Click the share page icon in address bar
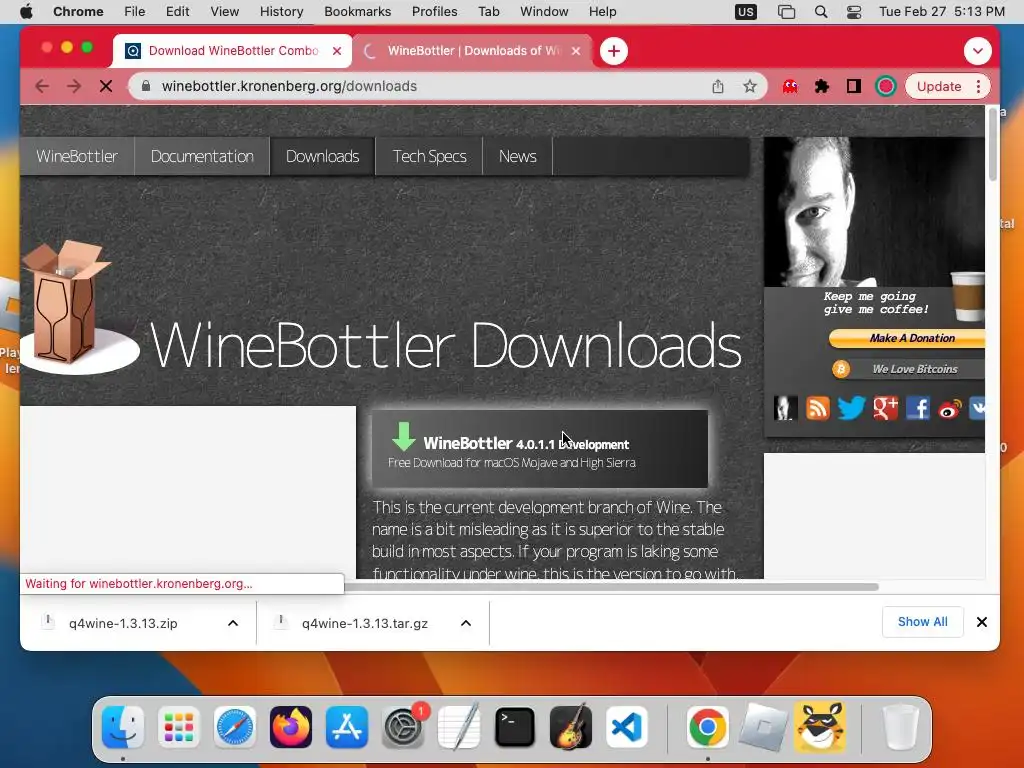Viewport: 1024px width, 768px height. pos(718,86)
